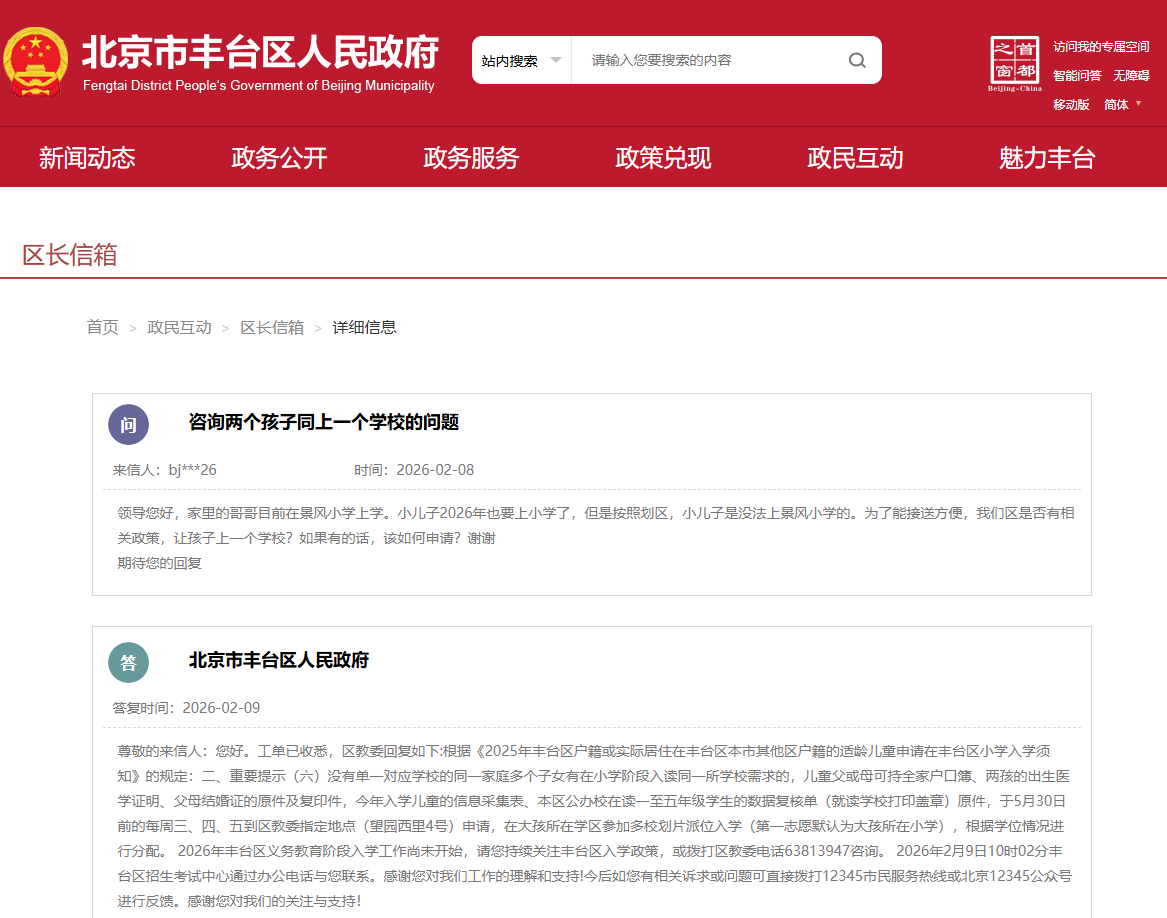Click 区长信箱 breadcrumb link
The height and width of the screenshot is (918, 1167).
[x=271, y=327]
